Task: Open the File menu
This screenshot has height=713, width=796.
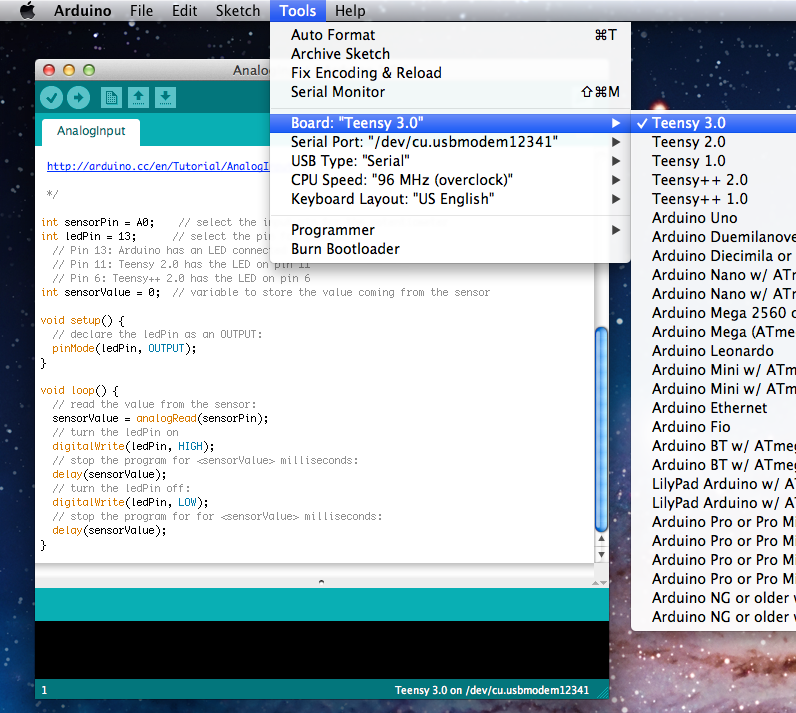Action: click(x=141, y=11)
